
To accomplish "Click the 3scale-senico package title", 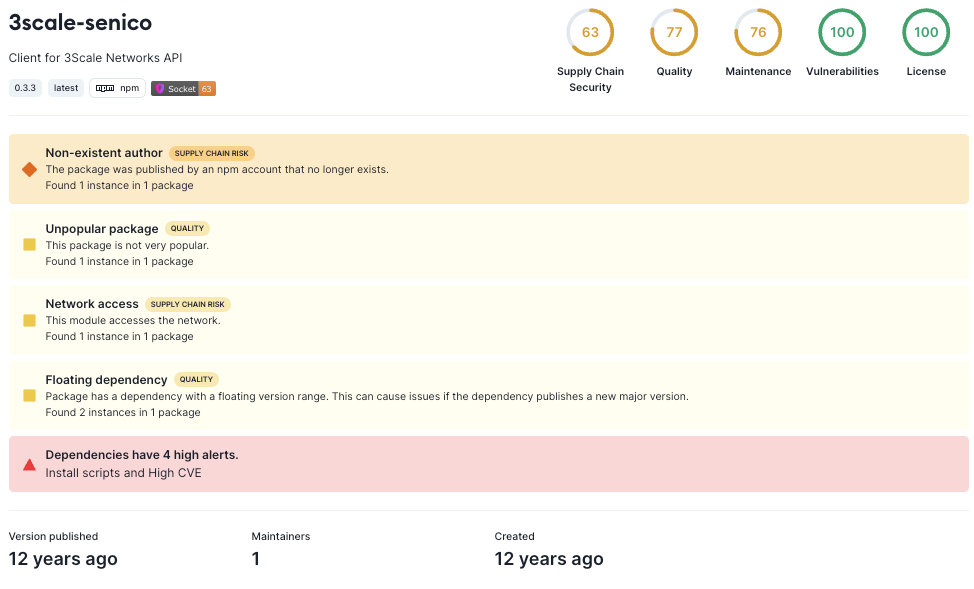I will pyautogui.click(x=80, y=22).
